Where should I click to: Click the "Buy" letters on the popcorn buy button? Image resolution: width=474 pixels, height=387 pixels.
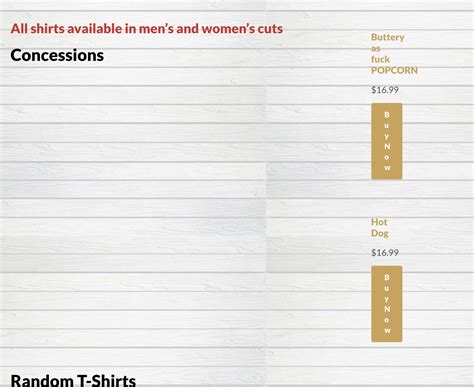tap(387, 126)
